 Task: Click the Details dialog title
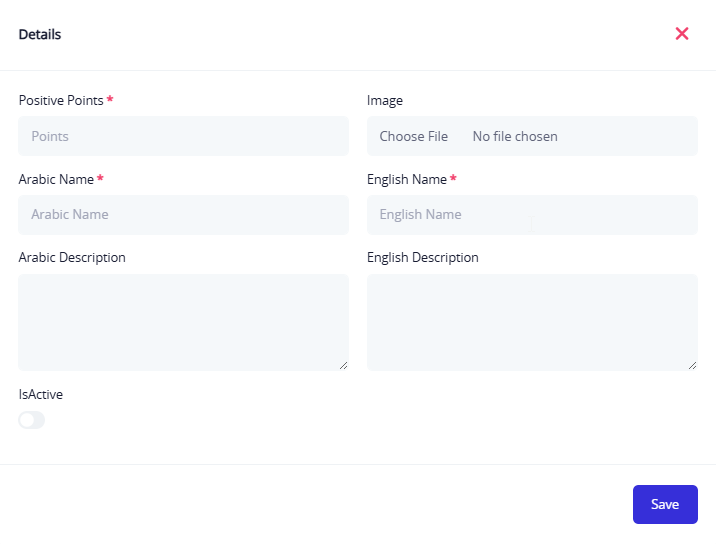click(x=40, y=34)
